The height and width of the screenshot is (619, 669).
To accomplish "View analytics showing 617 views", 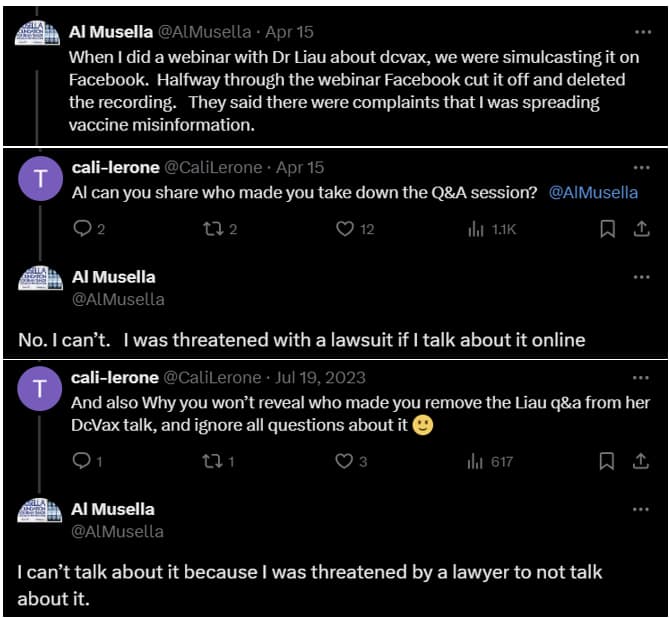I will click(476, 461).
